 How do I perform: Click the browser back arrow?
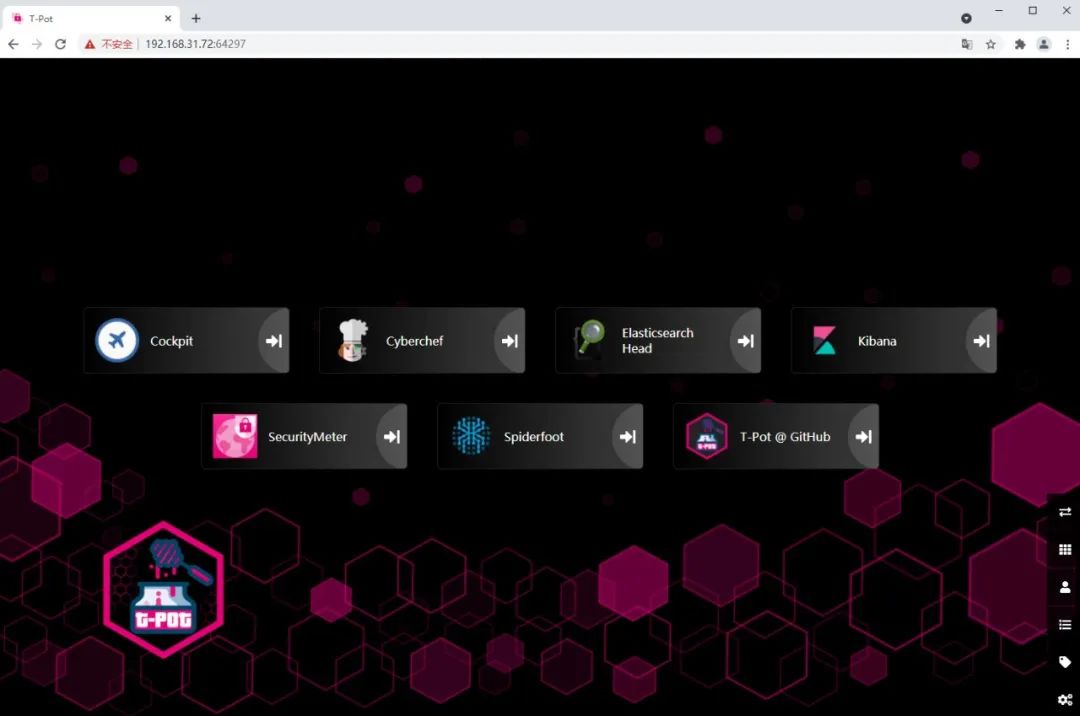(x=14, y=44)
